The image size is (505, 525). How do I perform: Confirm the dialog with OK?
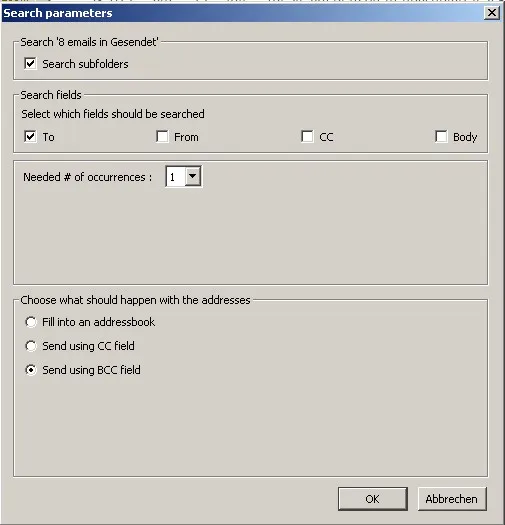pos(373,499)
